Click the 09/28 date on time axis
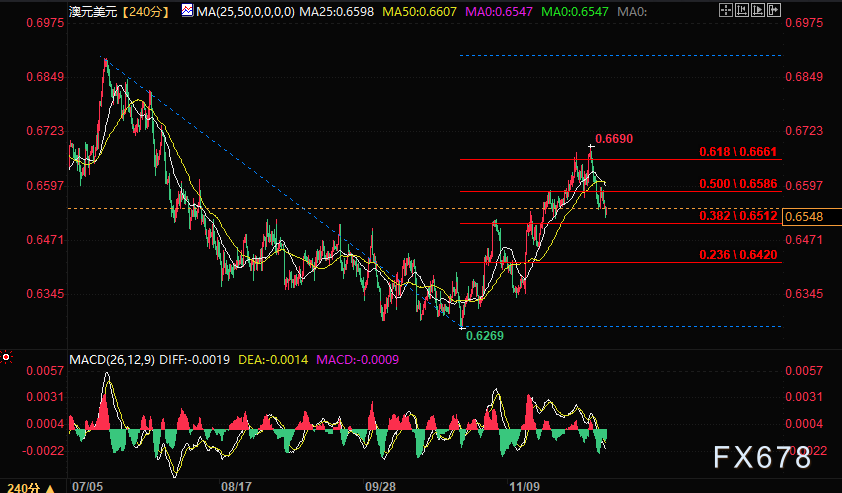The width and height of the screenshot is (842, 493). (380, 487)
